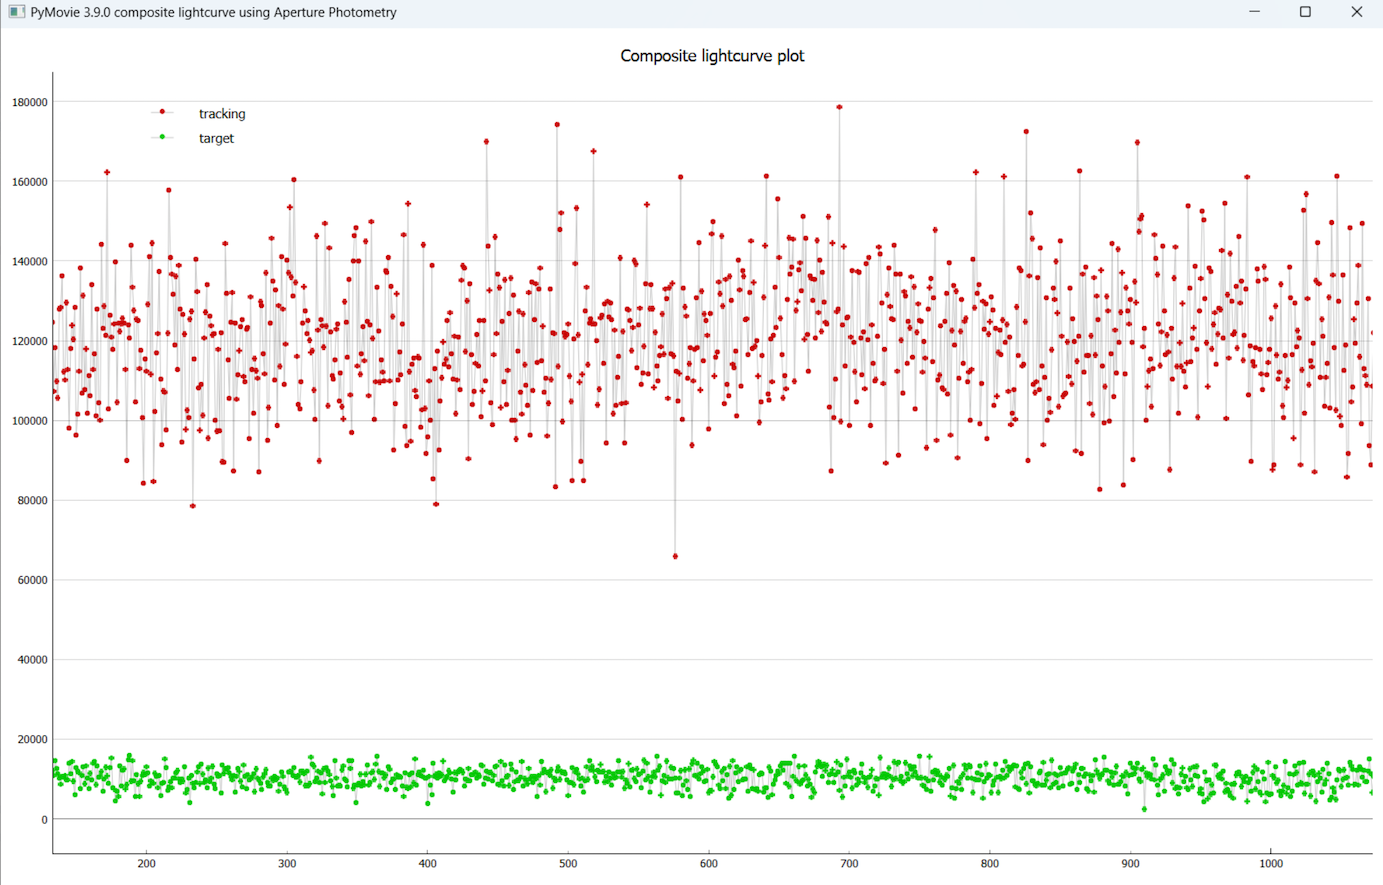
Task: Click the 0 label on the y-axis
Action: coord(44,820)
